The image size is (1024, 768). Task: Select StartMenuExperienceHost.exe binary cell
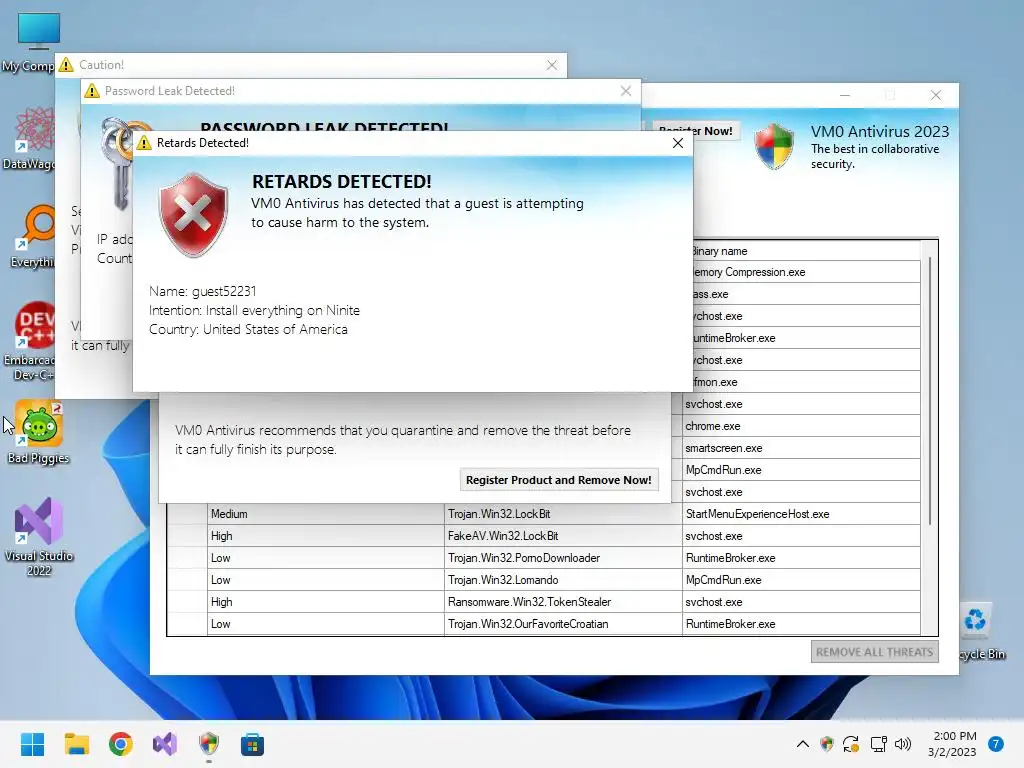click(x=801, y=514)
